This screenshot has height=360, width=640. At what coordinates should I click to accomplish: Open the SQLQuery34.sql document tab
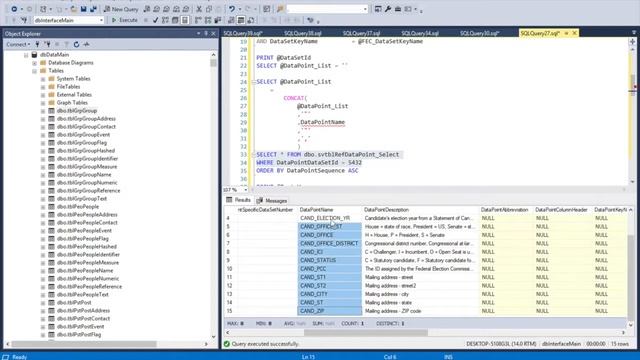click(420, 33)
